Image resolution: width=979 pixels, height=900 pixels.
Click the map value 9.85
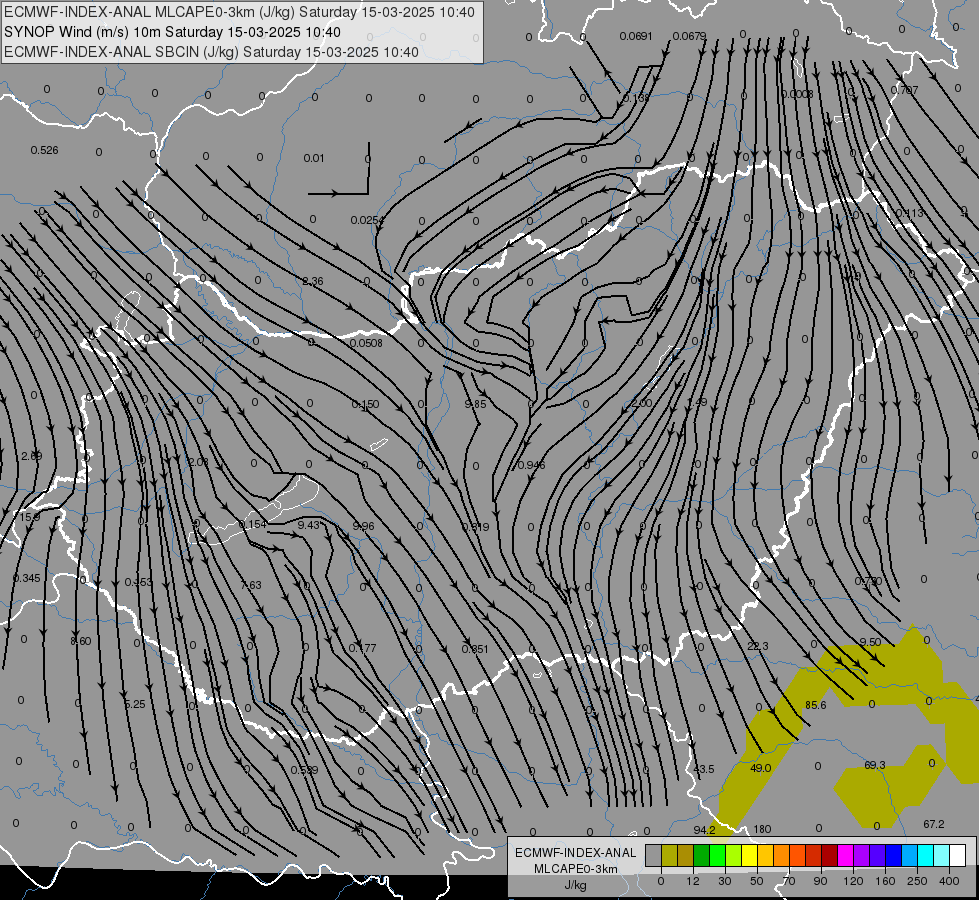[x=475, y=404]
